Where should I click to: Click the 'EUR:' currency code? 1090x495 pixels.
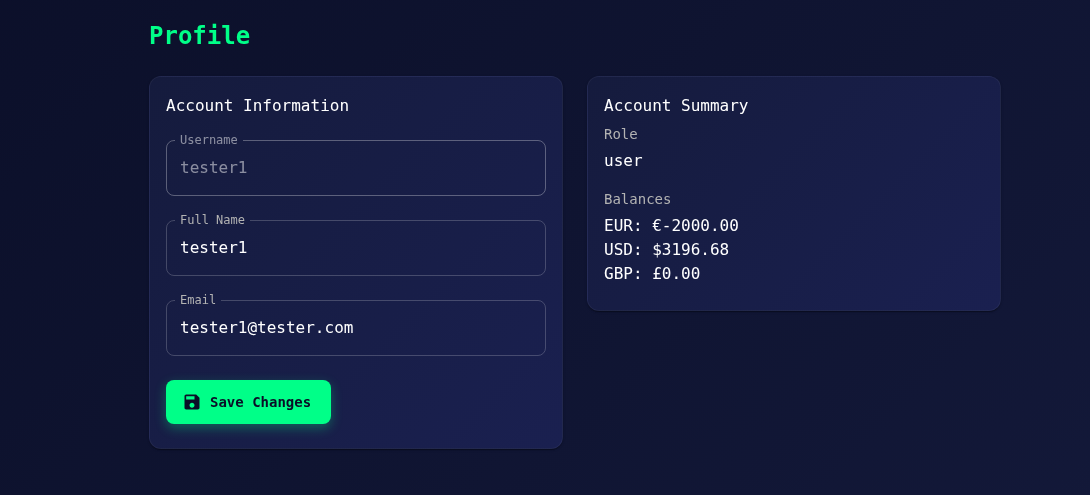click(x=623, y=226)
